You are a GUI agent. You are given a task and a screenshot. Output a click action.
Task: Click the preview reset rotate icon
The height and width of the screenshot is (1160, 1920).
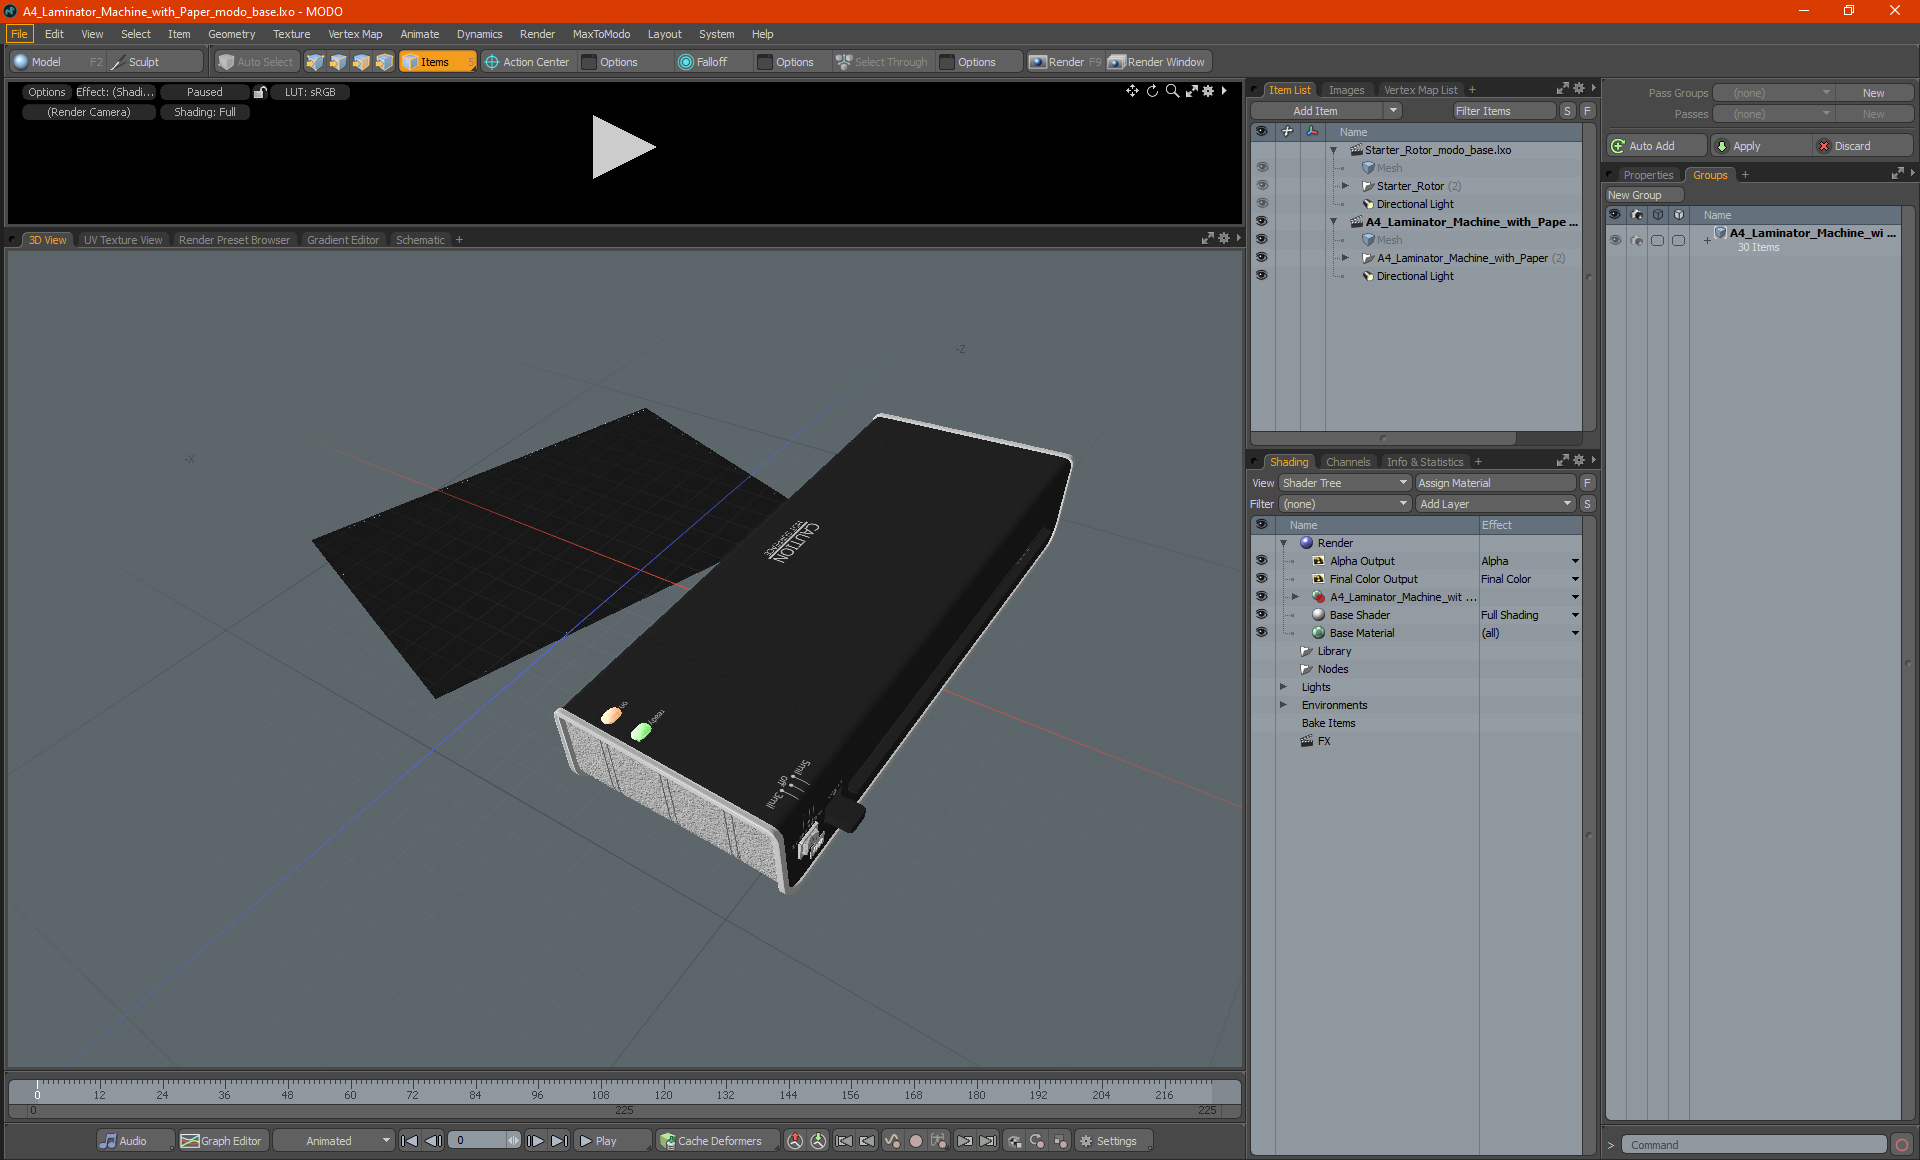click(1152, 91)
